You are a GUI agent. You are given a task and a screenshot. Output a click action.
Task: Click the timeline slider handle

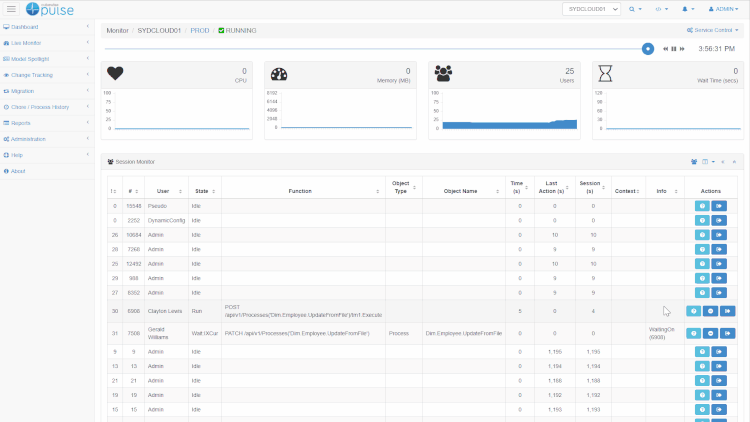click(x=648, y=48)
